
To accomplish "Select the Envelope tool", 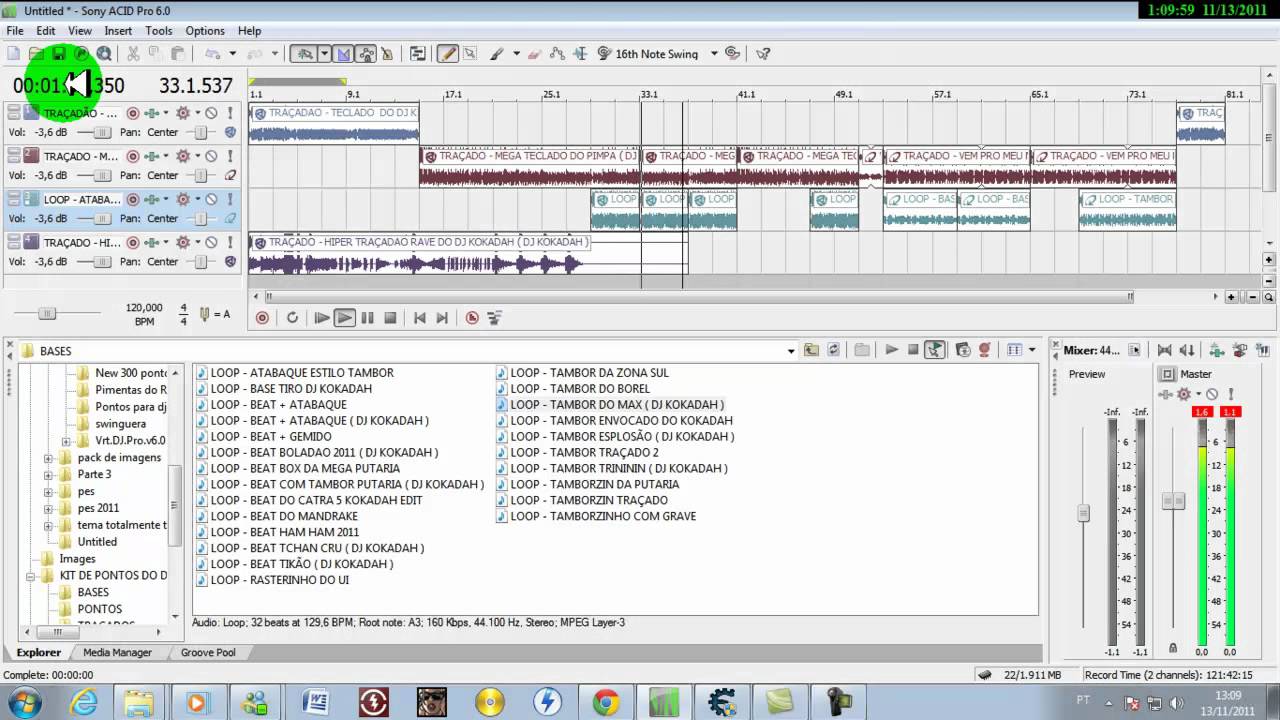I will 557,54.
